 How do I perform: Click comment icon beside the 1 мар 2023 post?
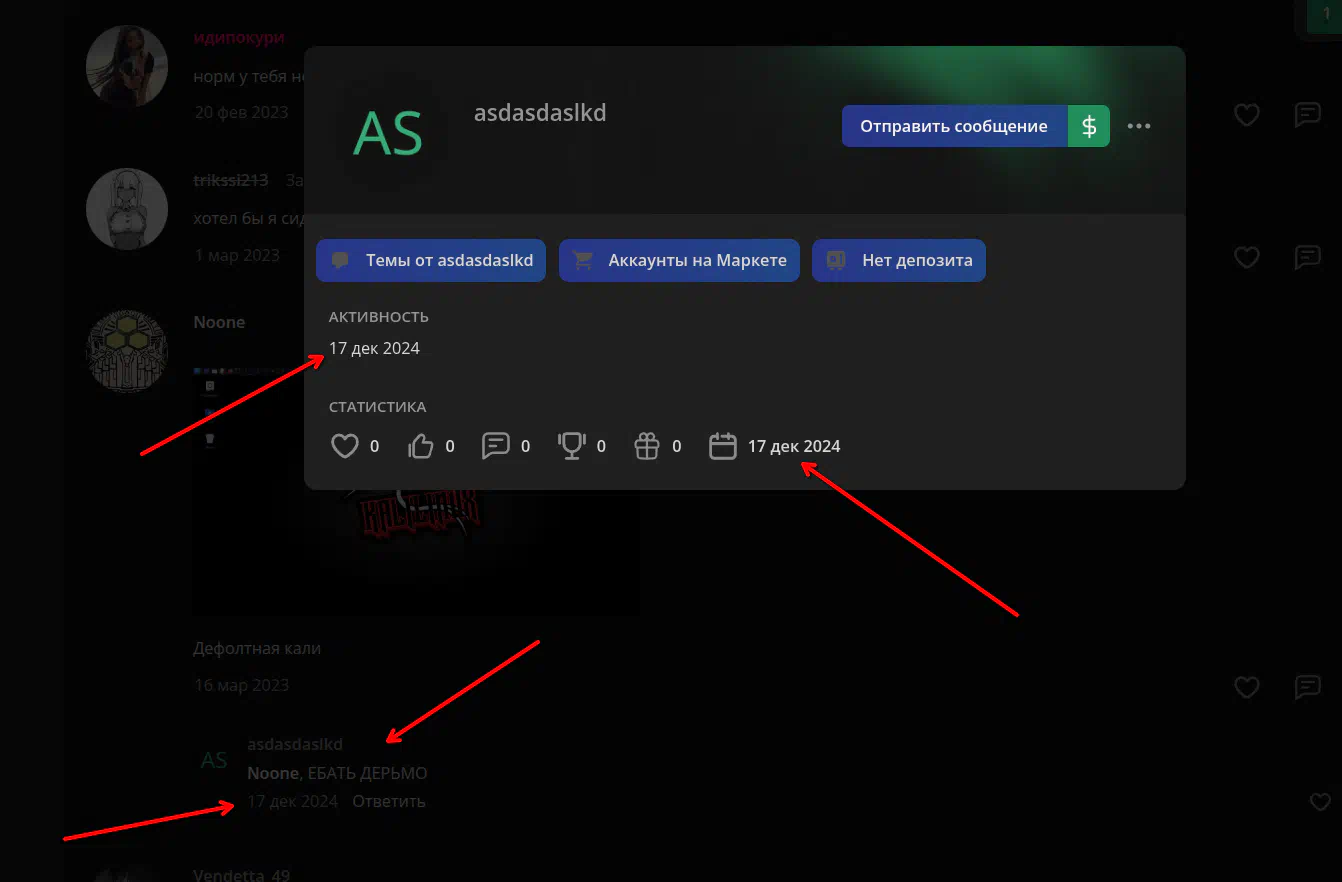click(x=1307, y=258)
